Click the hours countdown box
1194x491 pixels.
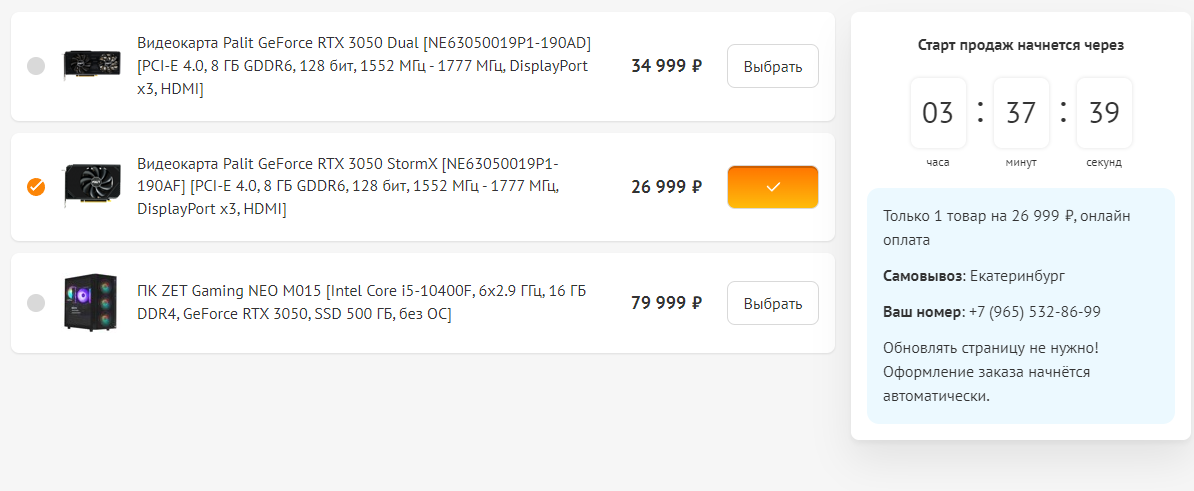[x=938, y=113]
